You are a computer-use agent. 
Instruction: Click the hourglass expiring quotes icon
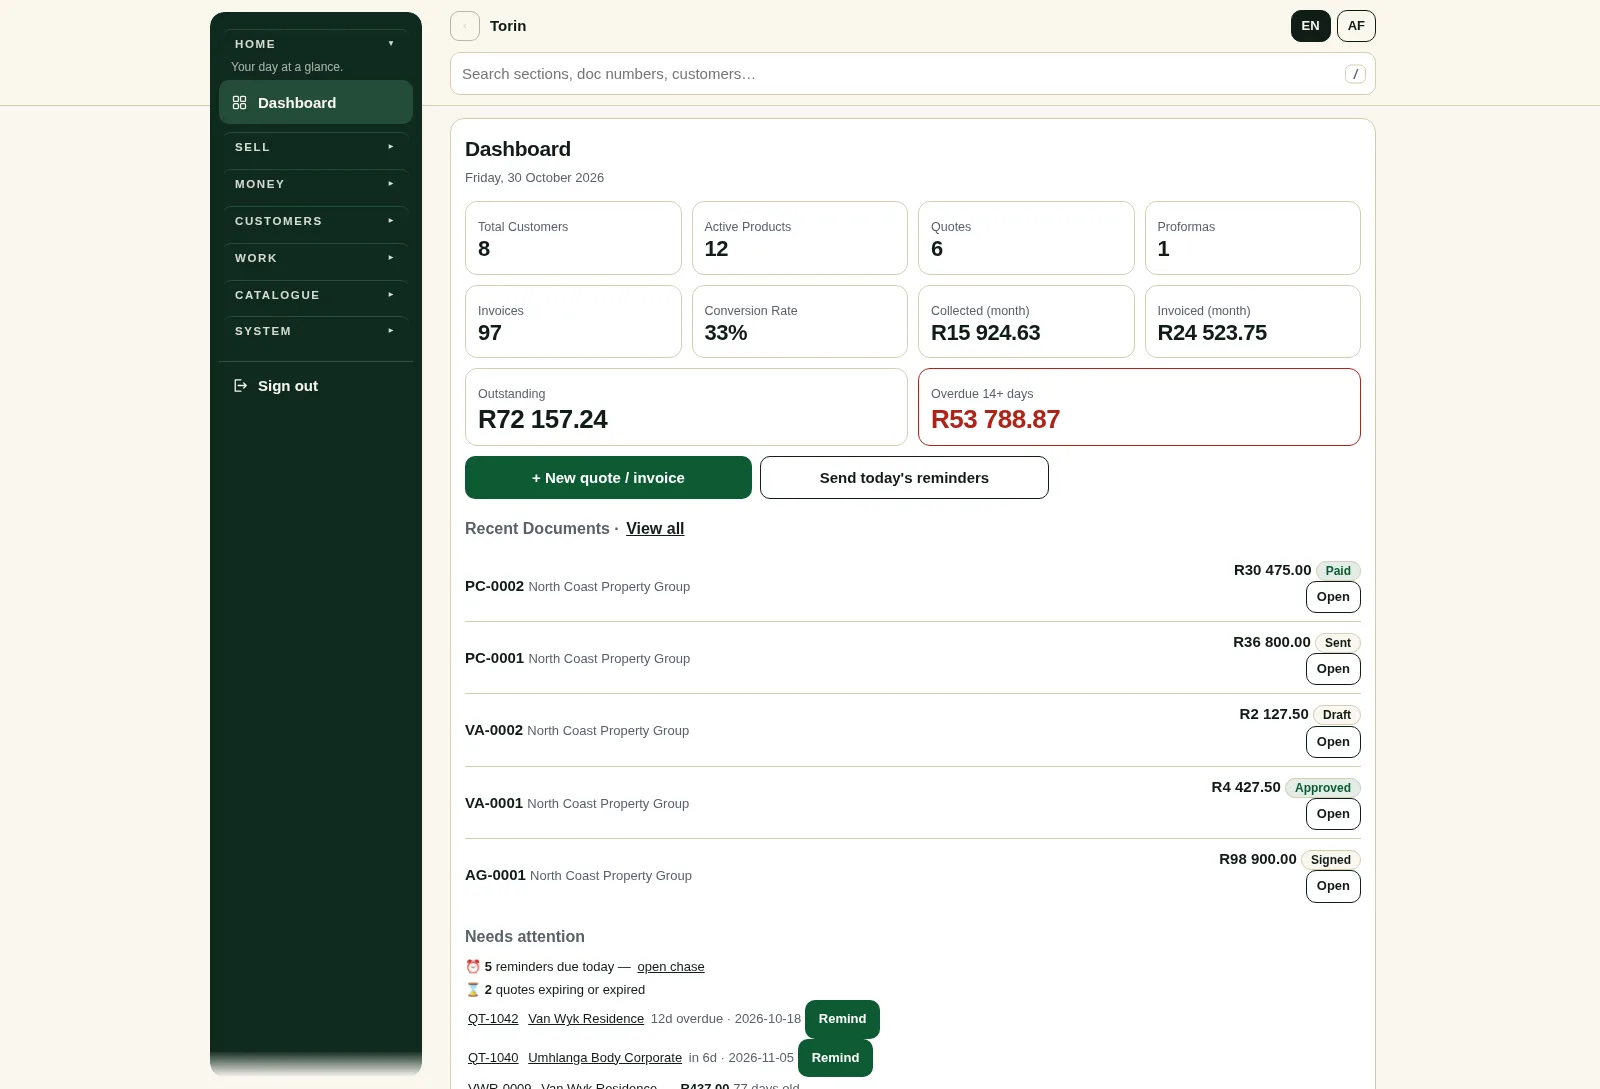coord(473,990)
